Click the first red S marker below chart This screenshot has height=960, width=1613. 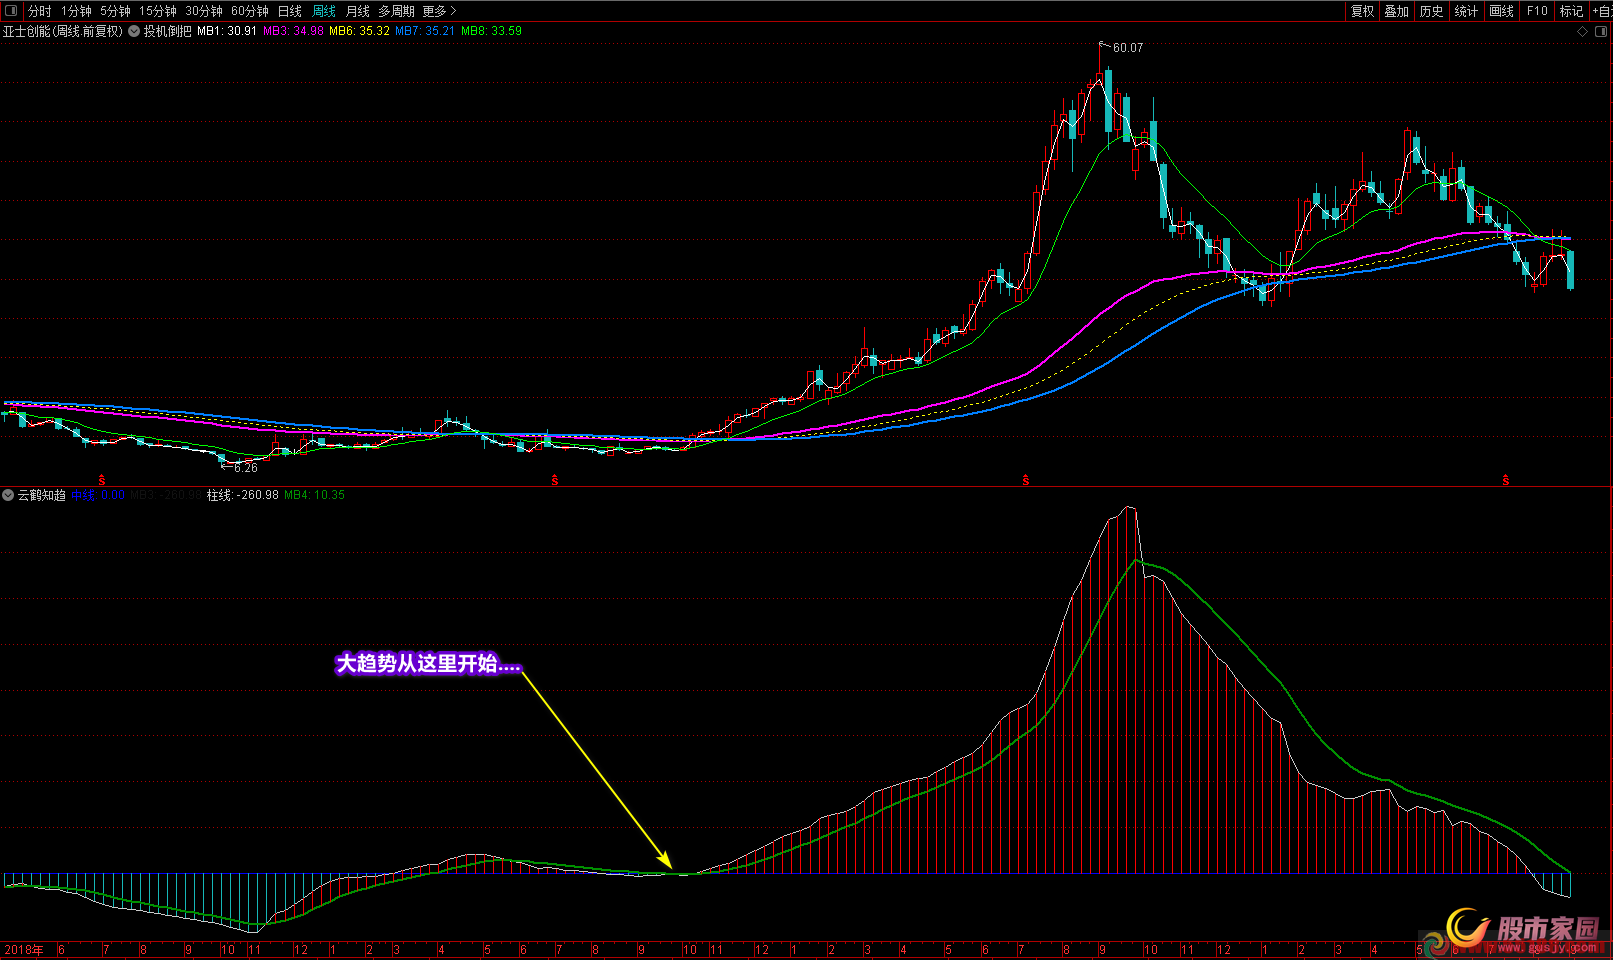click(102, 481)
